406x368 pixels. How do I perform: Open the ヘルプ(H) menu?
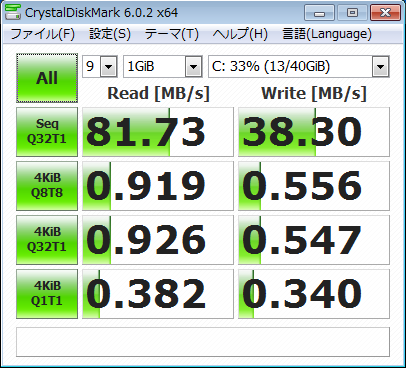(240, 34)
